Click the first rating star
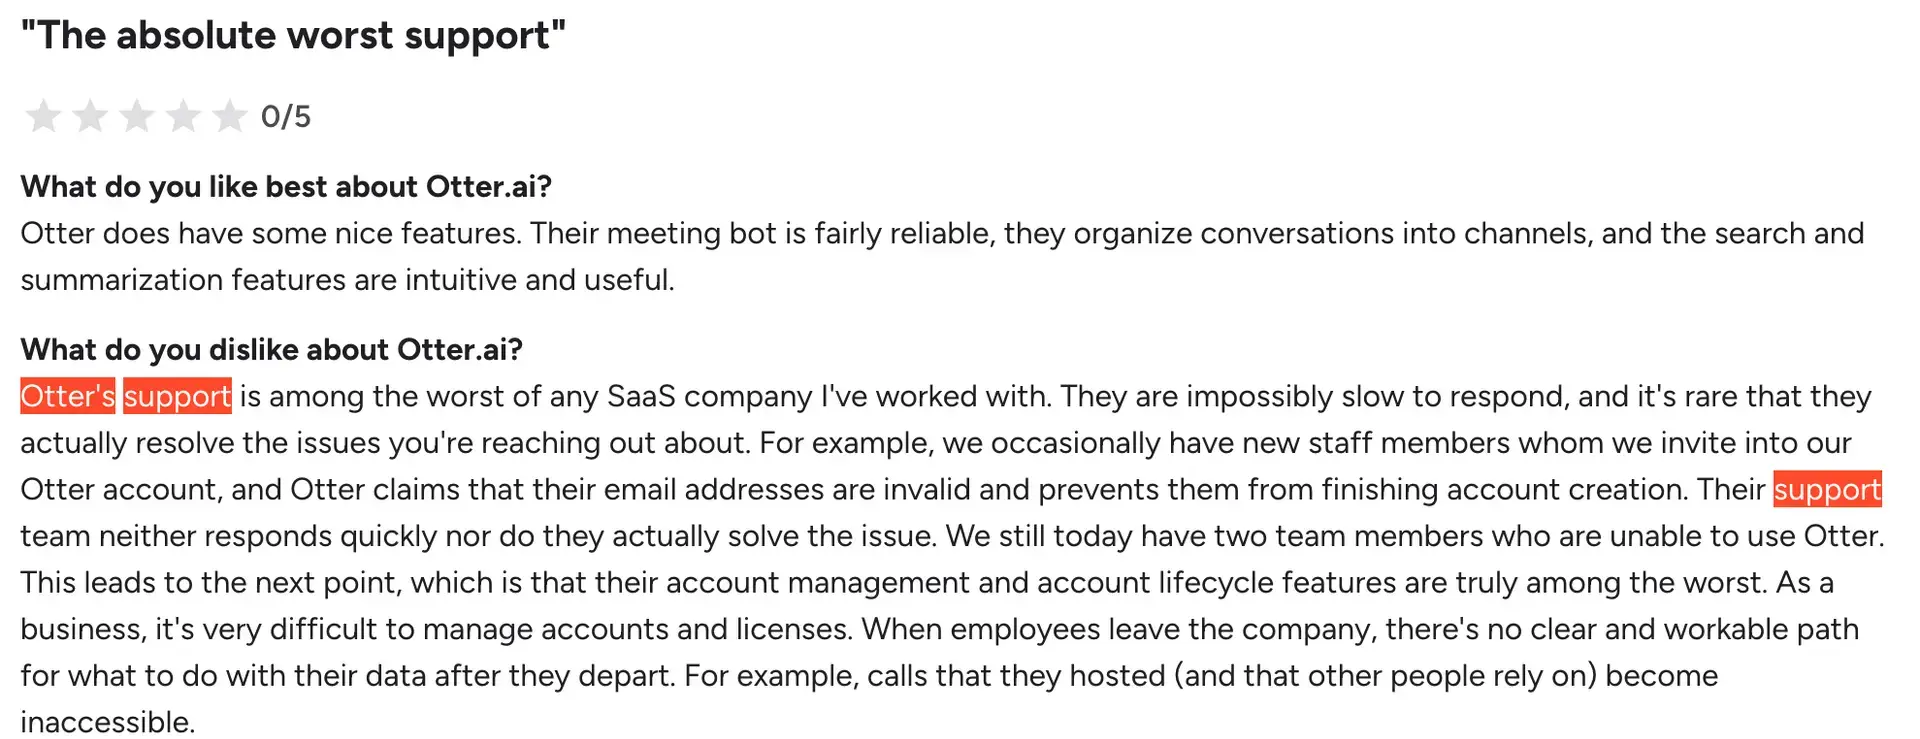The width and height of the screenshot is (1920, 739). 43,116
